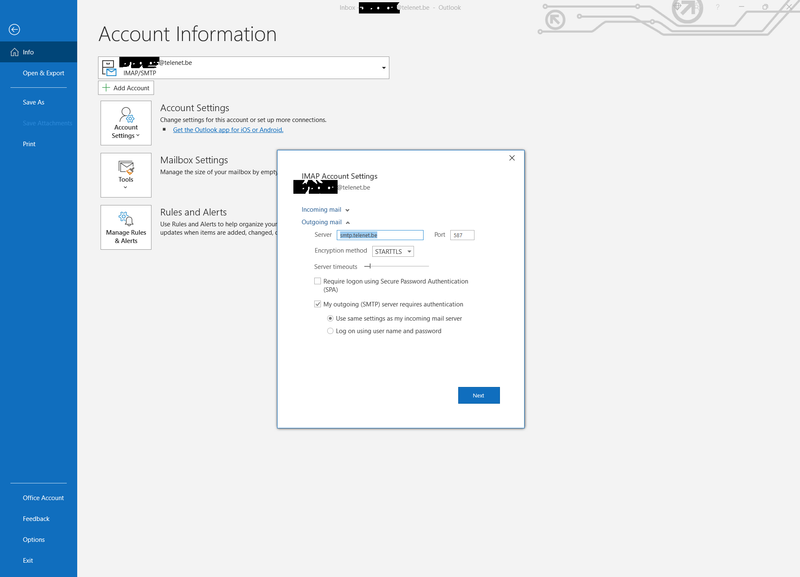
Task: Open the Encryption method dropdown
Action: point(393,251)
